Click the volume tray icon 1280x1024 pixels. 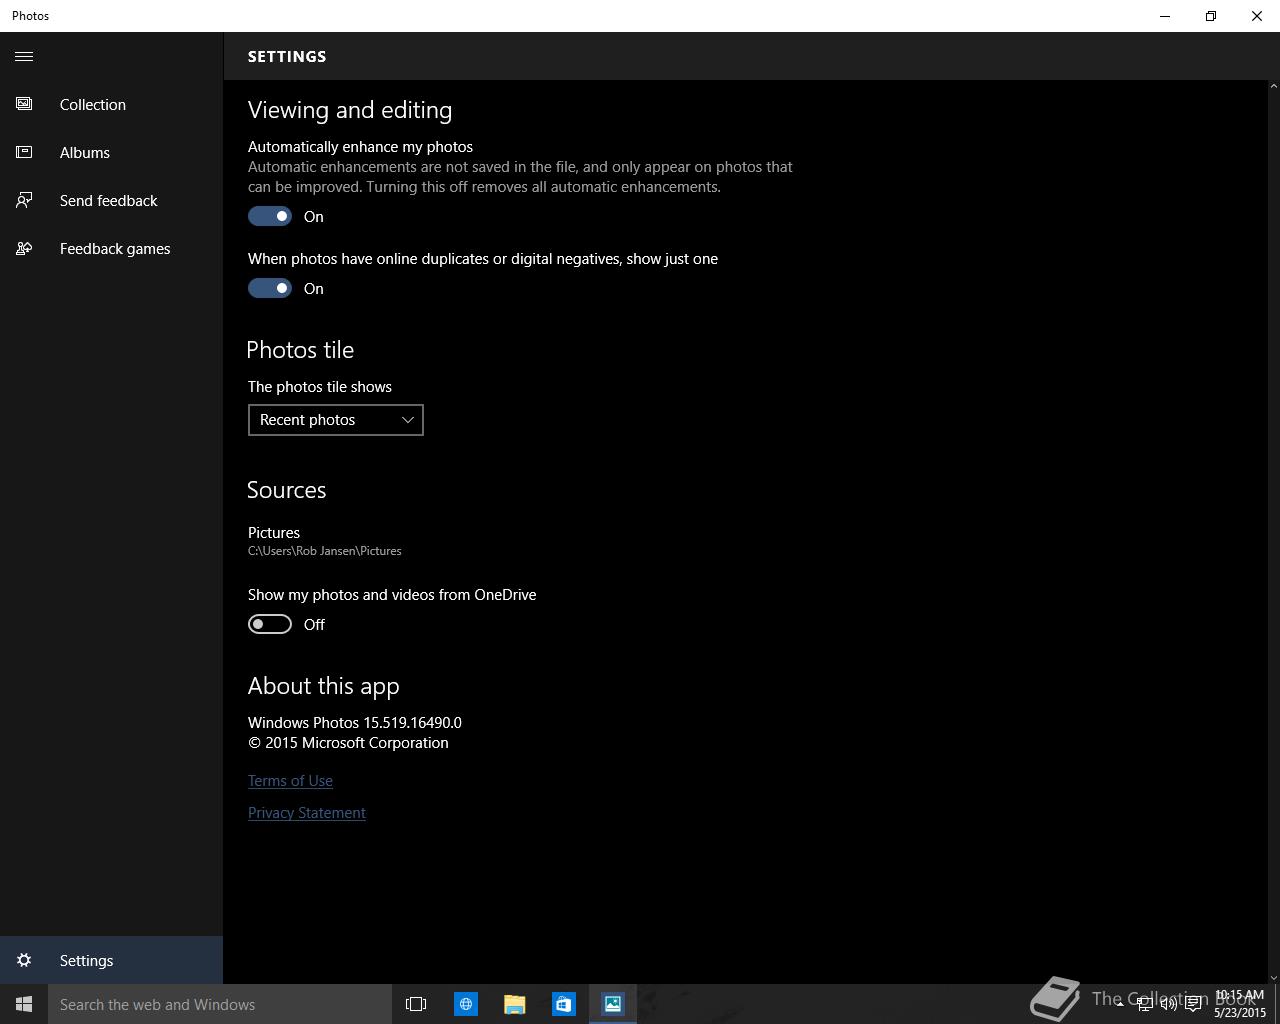pyautogui.click(x=1169, y=1004)
